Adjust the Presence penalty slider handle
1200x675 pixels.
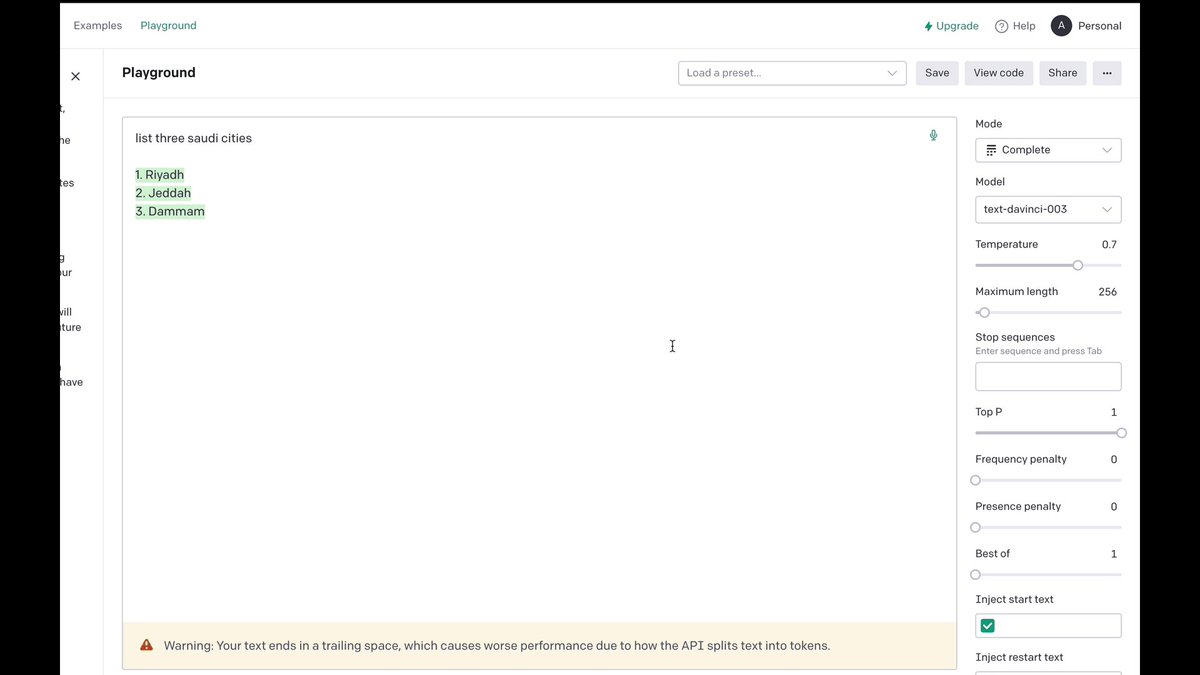(976, 527)
